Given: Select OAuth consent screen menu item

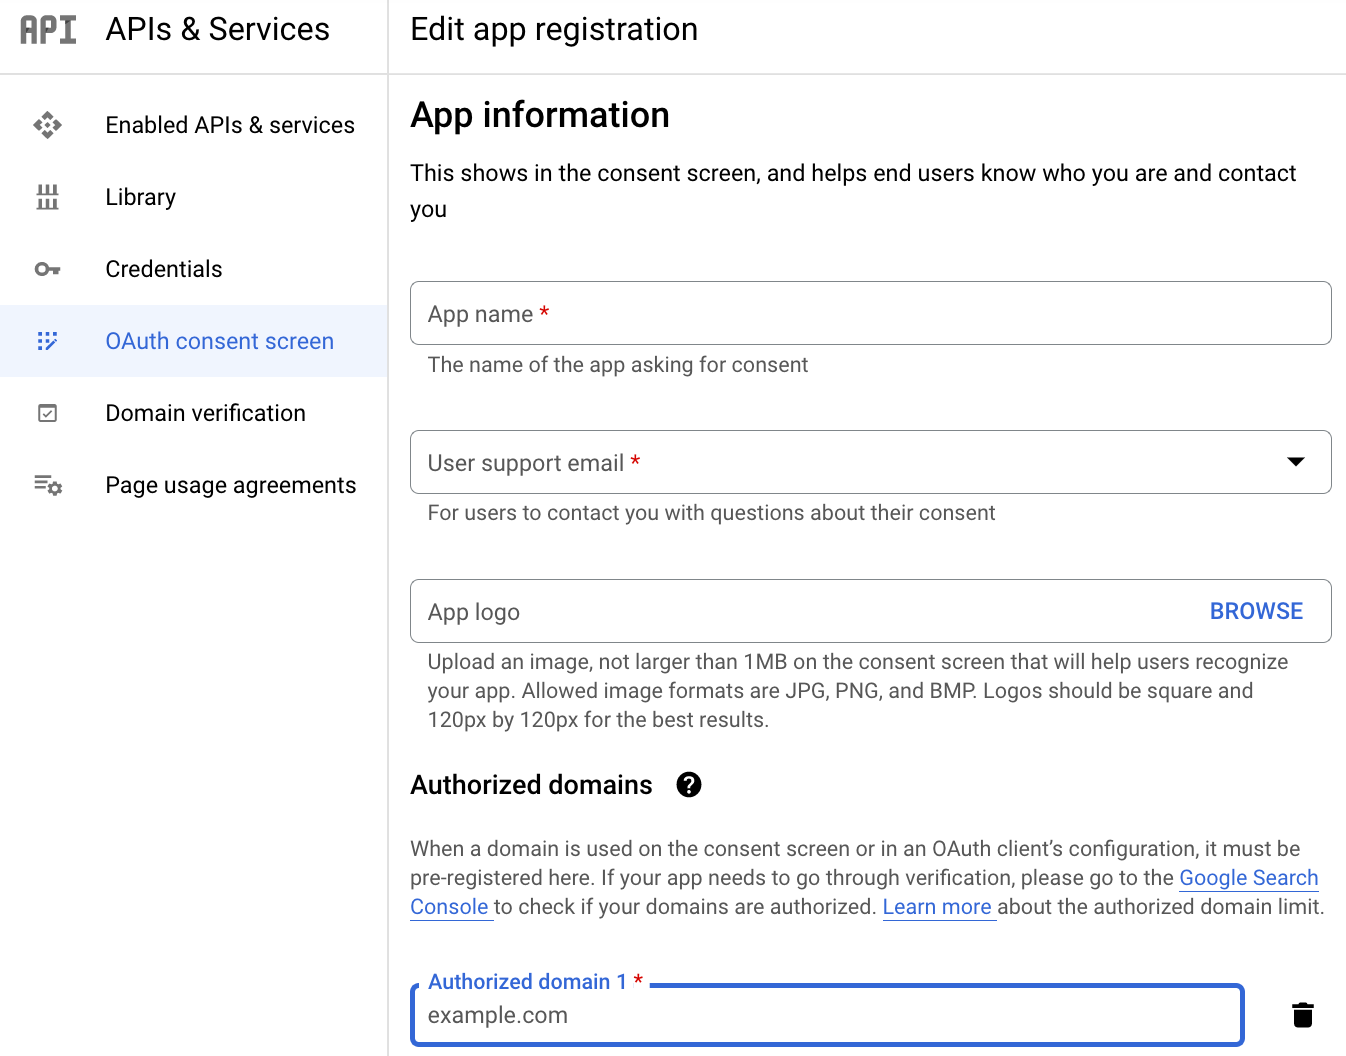Looking at the screenshot, I should coord(194,341).
